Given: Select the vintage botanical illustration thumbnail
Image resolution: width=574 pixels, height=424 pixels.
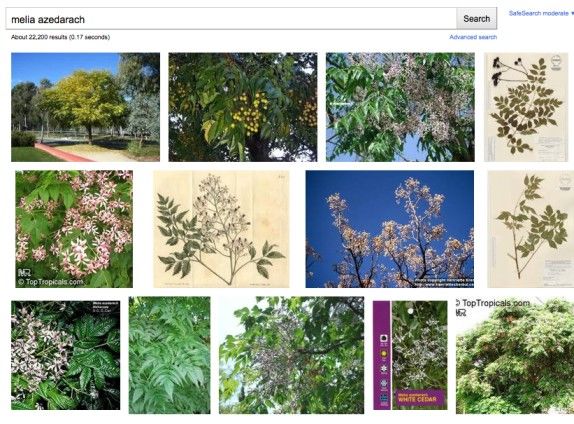Looking at the screenshot, I should coord(221,229).
